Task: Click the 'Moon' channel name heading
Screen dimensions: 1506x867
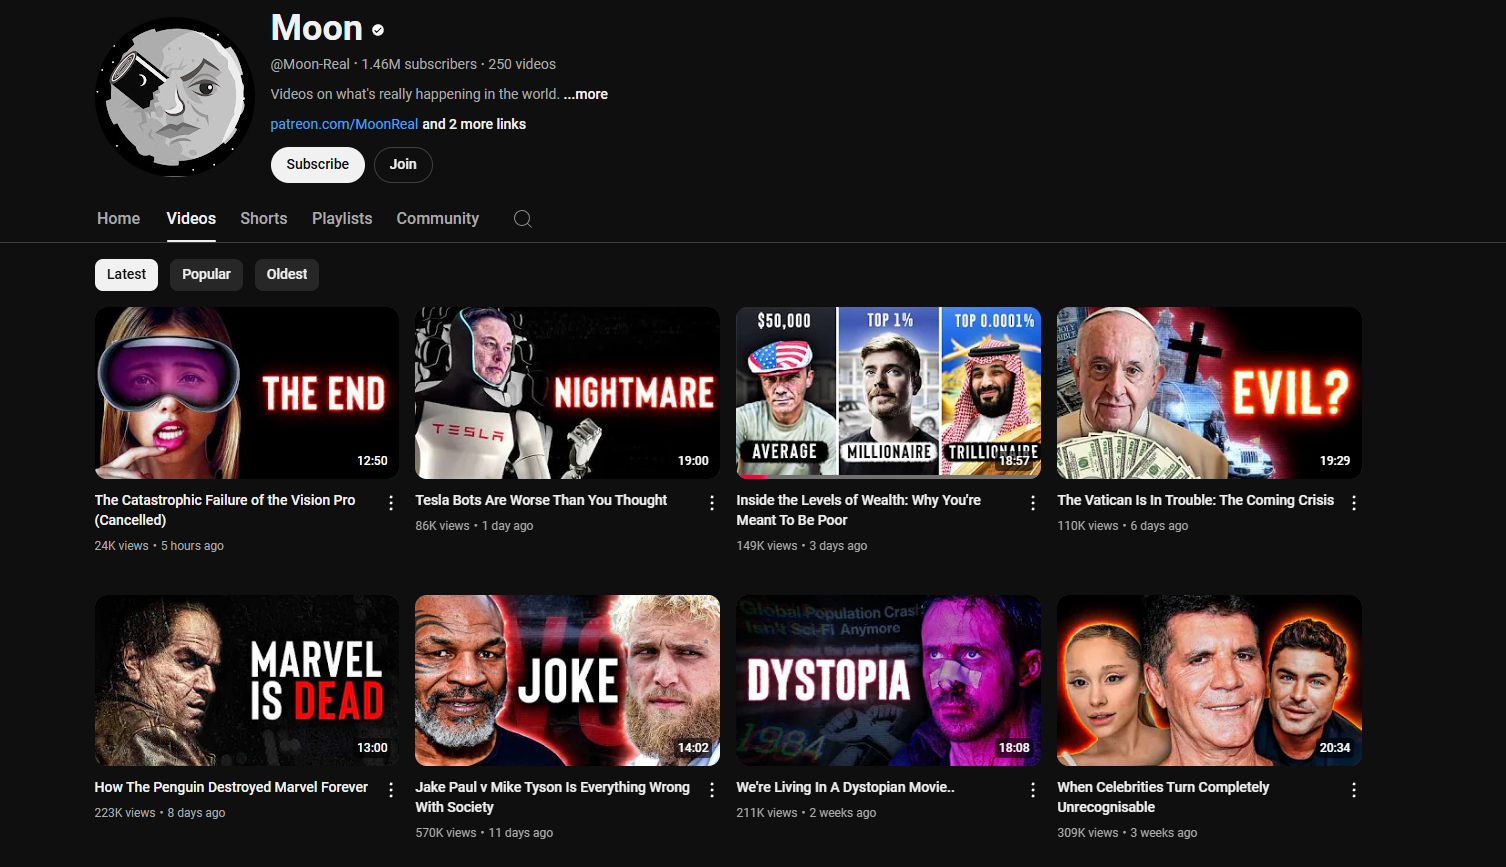Action: click(x=316, y=28)
